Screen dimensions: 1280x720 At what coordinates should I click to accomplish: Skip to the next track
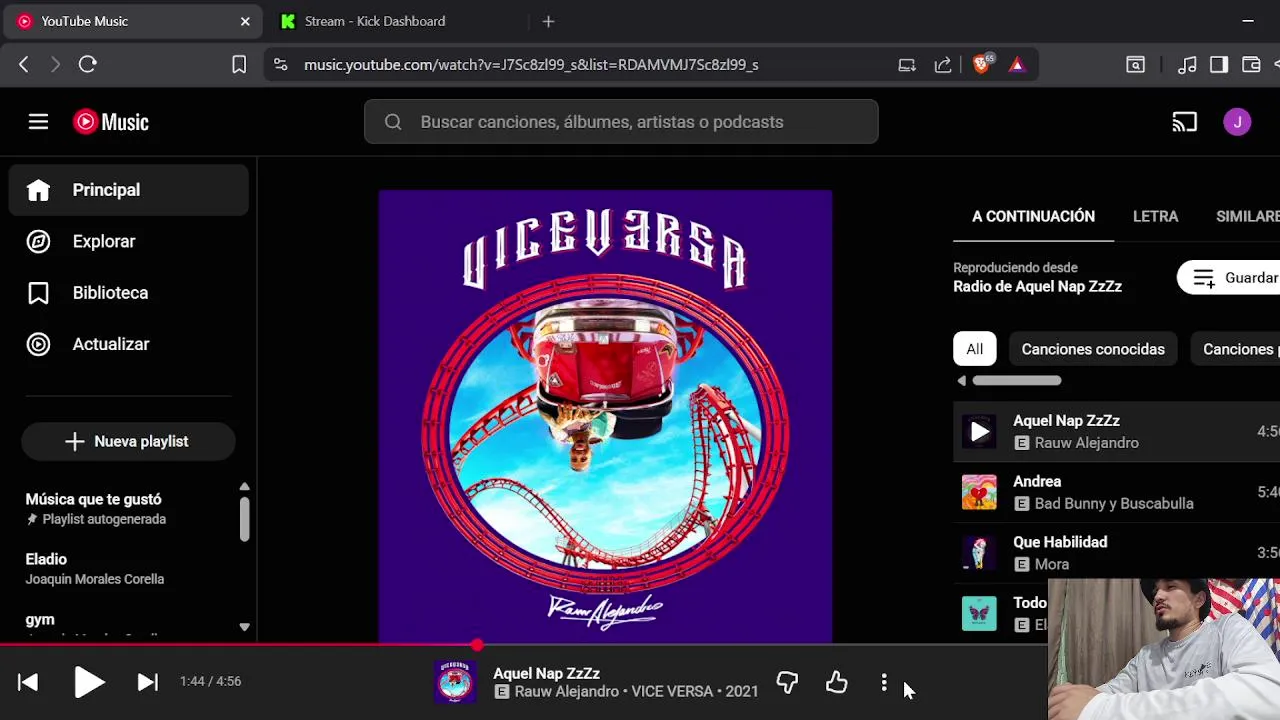tap(147, 682)
